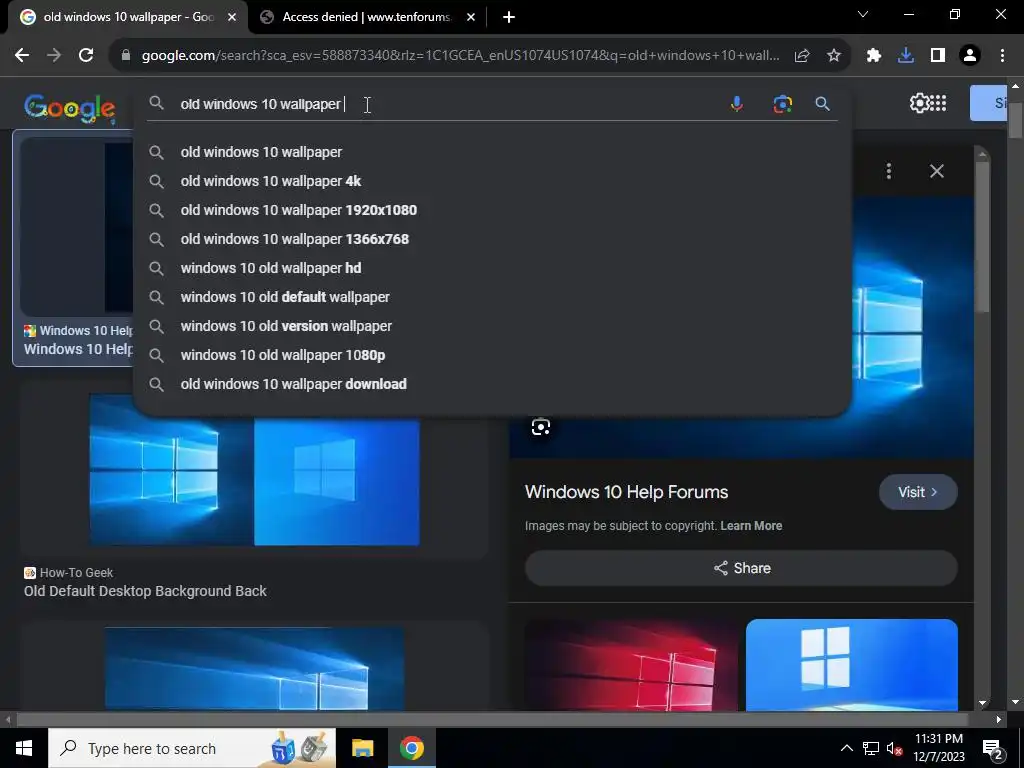Start voice search with microphone icon
This screenshot has height=768, width=1024.
pos(737,104)
